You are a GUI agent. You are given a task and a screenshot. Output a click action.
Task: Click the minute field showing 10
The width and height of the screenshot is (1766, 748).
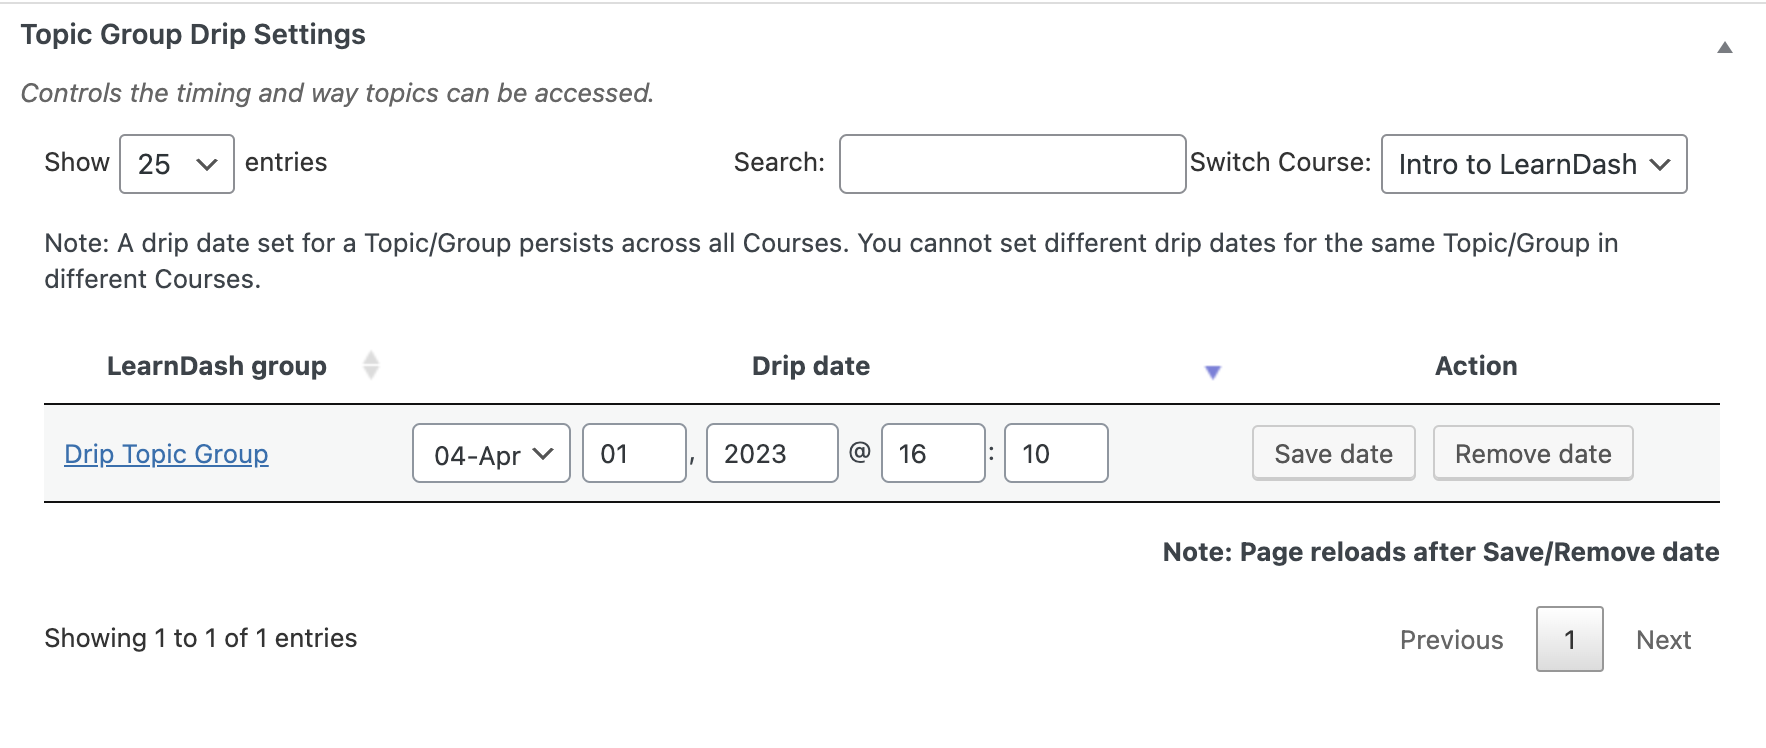coord(1055,454)
